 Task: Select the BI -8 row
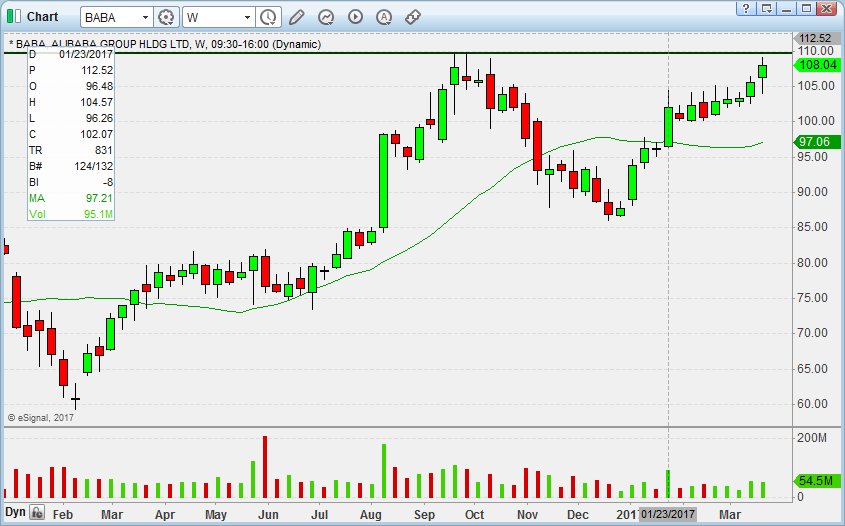(71, 182)
